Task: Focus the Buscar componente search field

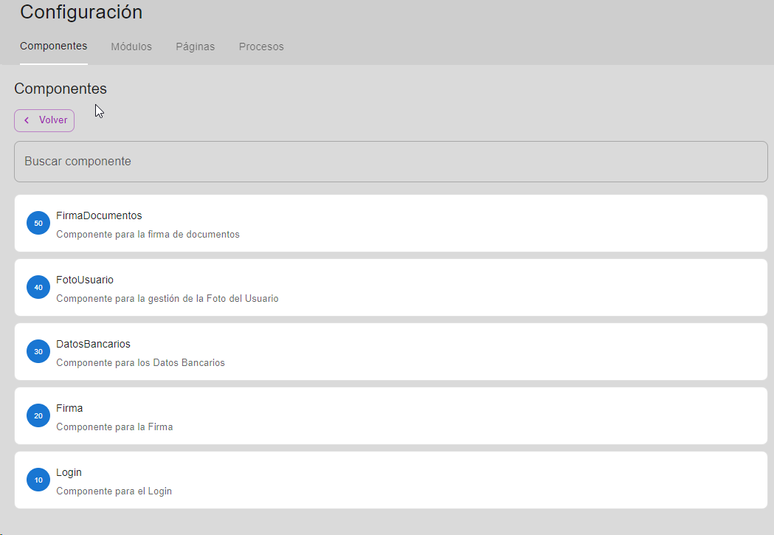Action: (x=391, y=161)
